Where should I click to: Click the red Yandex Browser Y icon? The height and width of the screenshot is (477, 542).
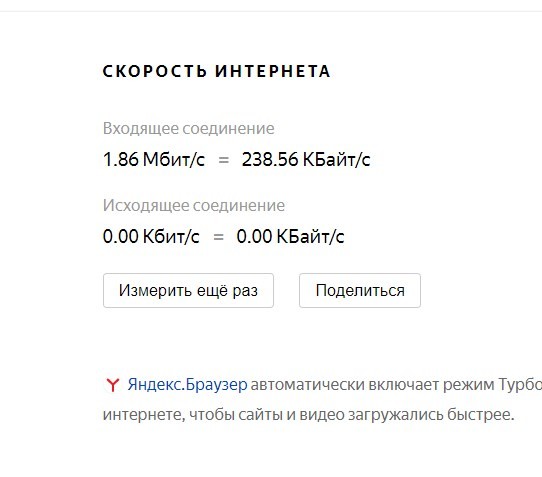[112, 385]
